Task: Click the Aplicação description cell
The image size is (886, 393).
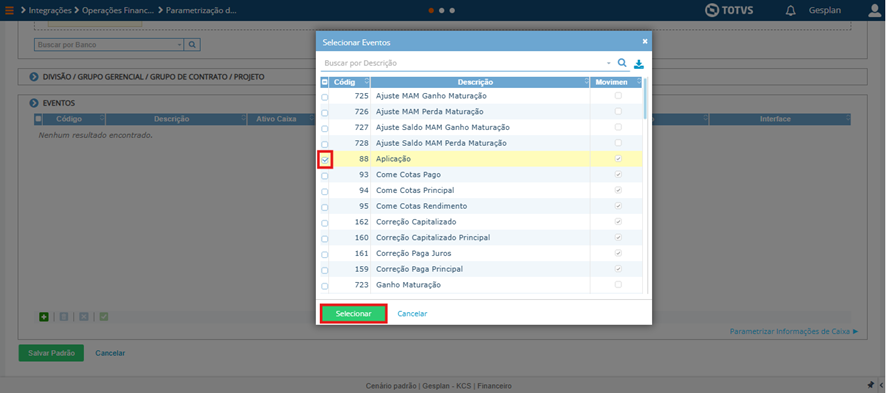Action: (x=480, y=159)
